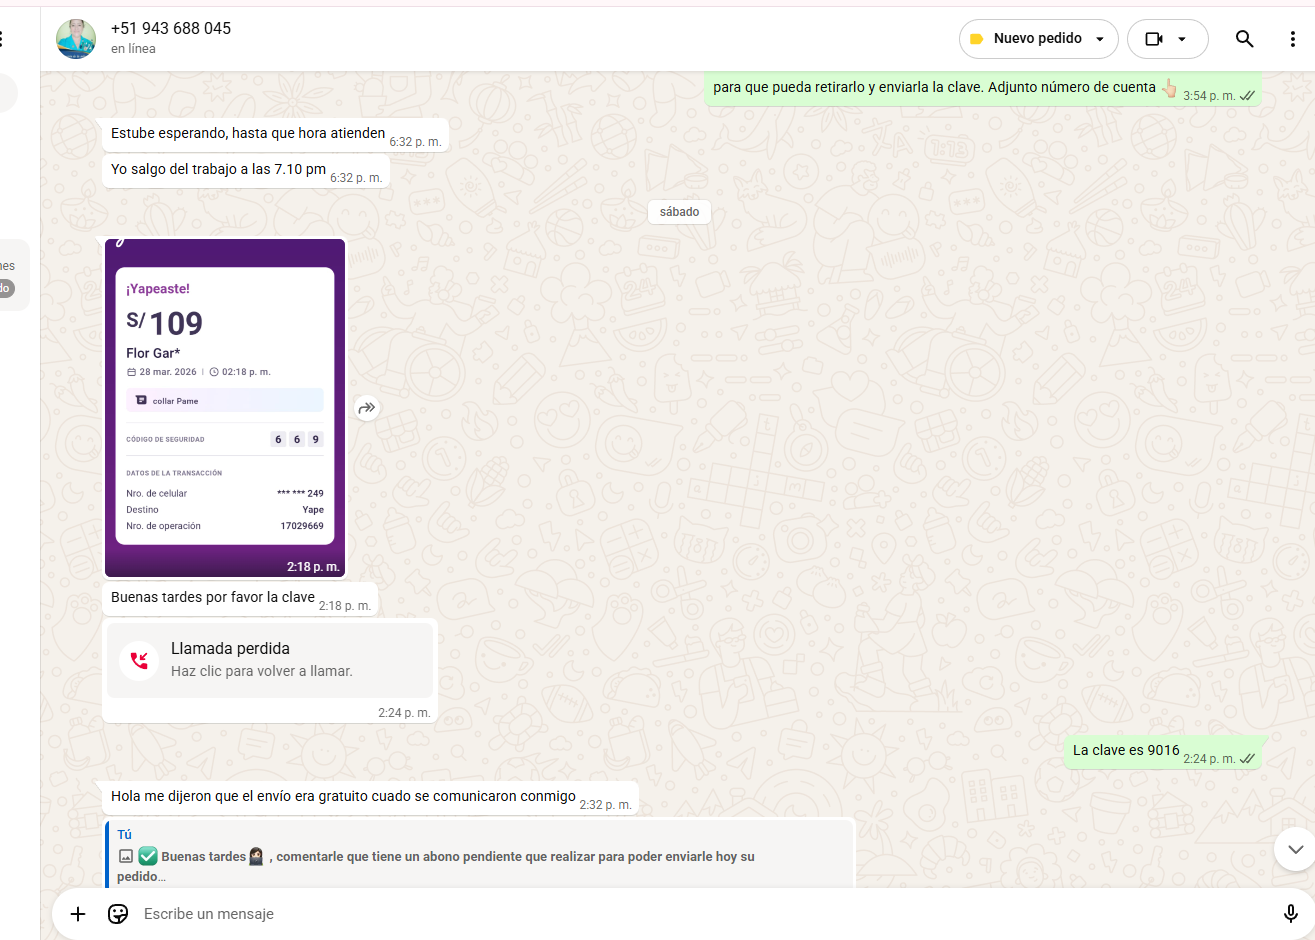Jump to the quoted Tú message
1315x940 pixels.
(x=480, y=856)
